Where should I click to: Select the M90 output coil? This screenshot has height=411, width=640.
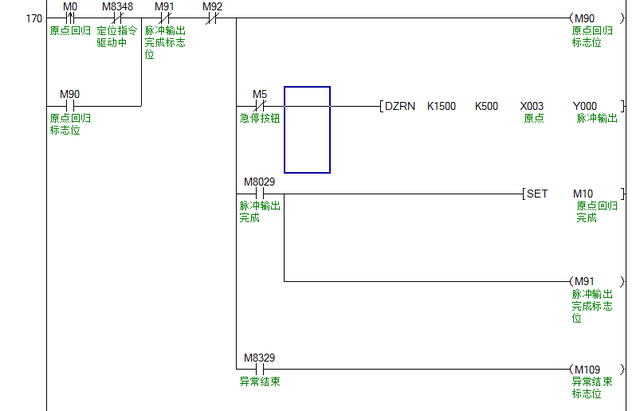(597, 18)
